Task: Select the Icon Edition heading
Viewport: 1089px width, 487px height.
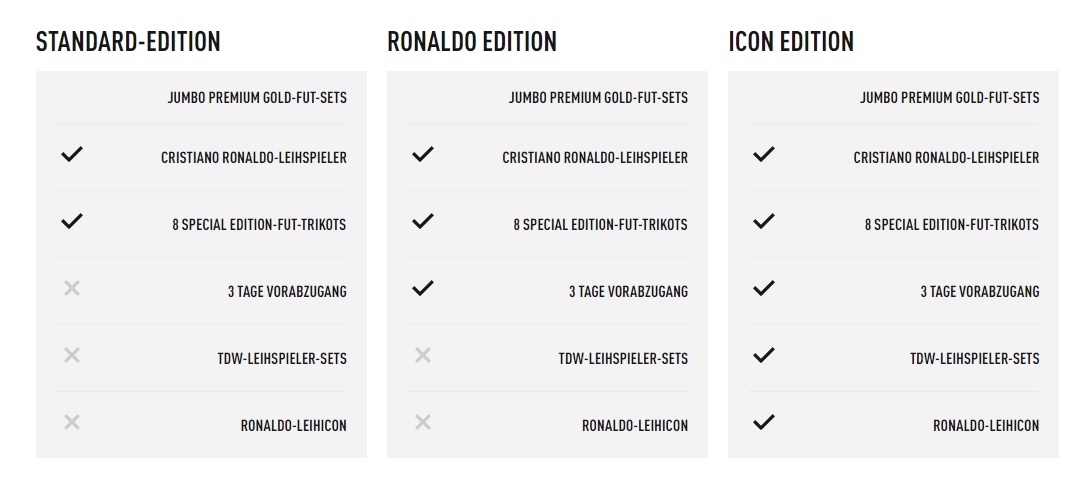Action: coord(791,42)
